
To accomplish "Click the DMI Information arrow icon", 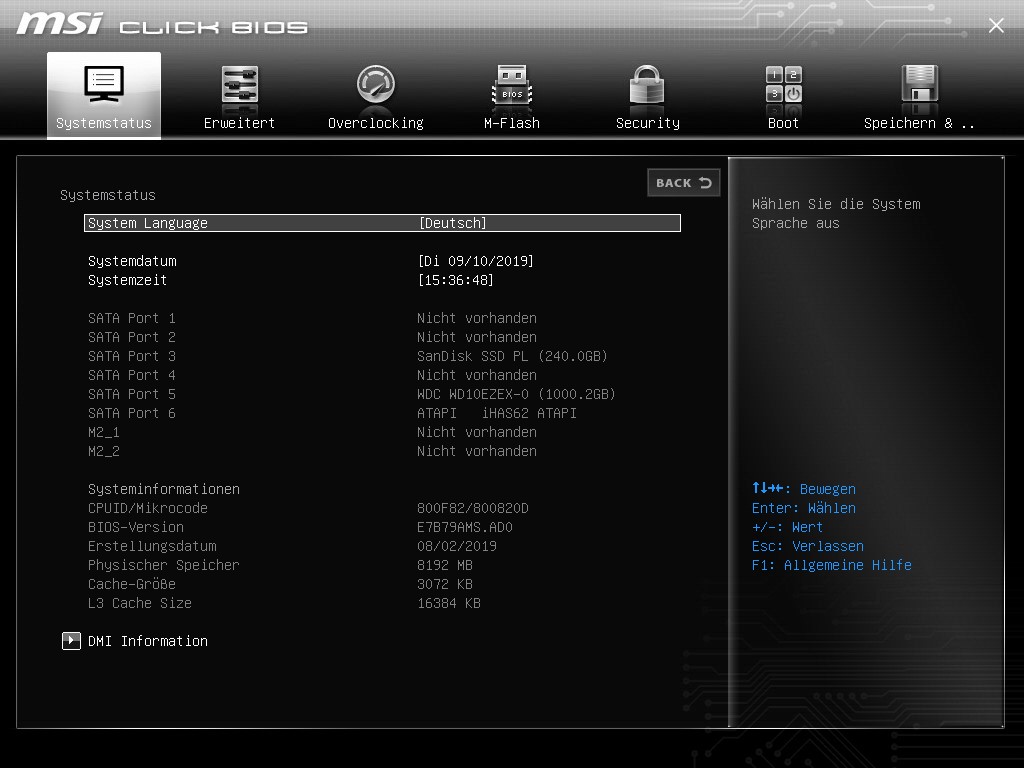I will click(71, 641).
